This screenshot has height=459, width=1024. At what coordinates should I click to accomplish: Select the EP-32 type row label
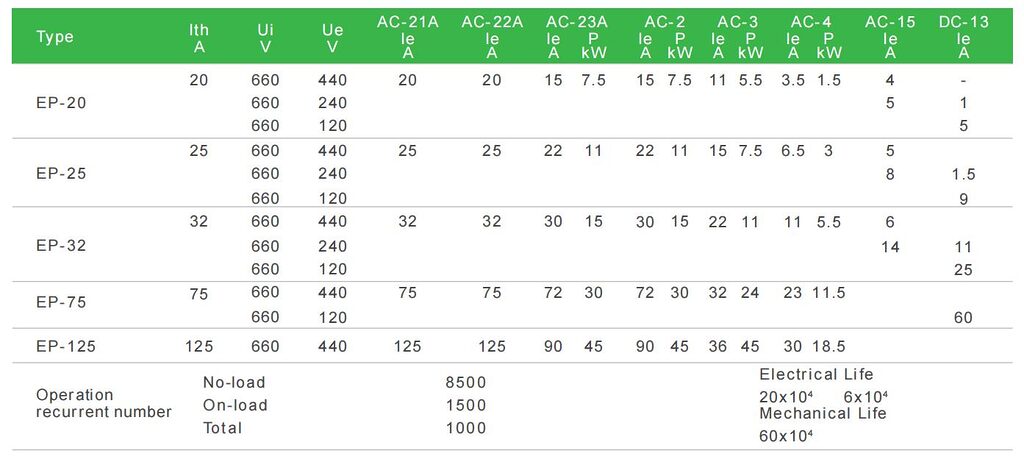tap(60, 246)
